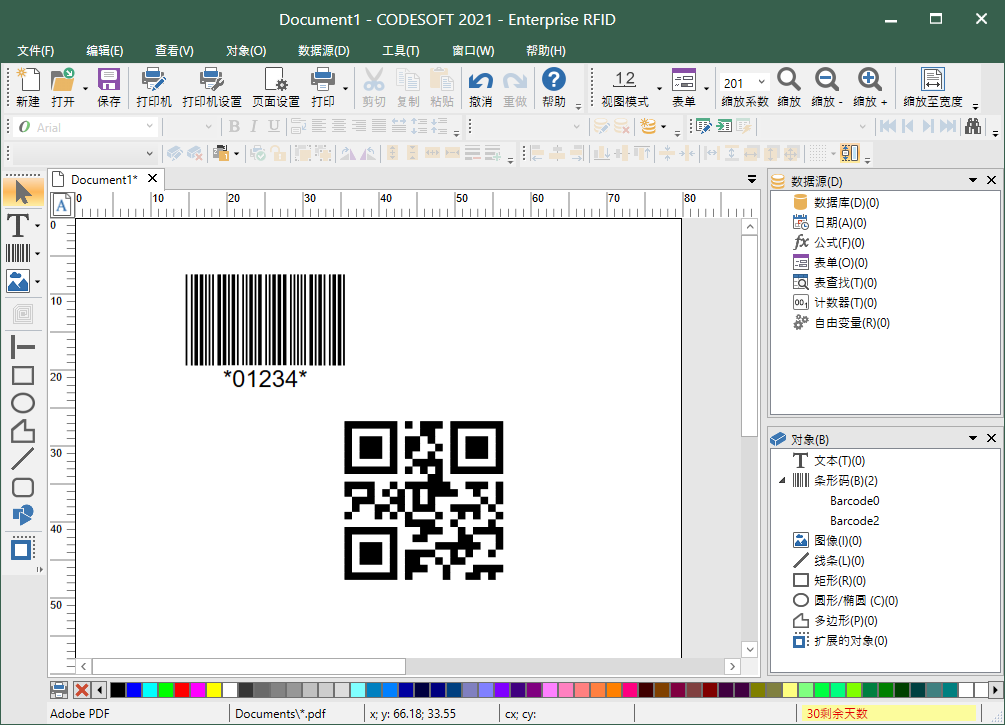Create a new document with 新建

click(x=28, y=87)
